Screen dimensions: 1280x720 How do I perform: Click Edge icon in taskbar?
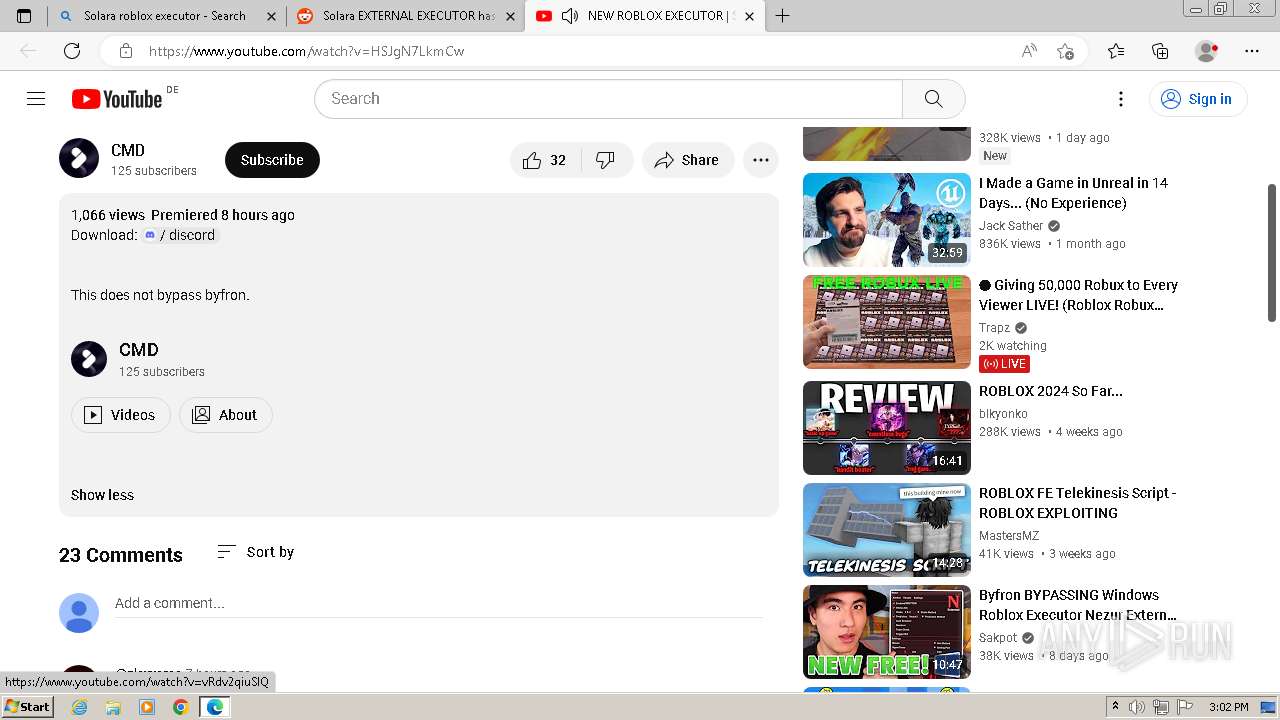[x=214, y=707]
